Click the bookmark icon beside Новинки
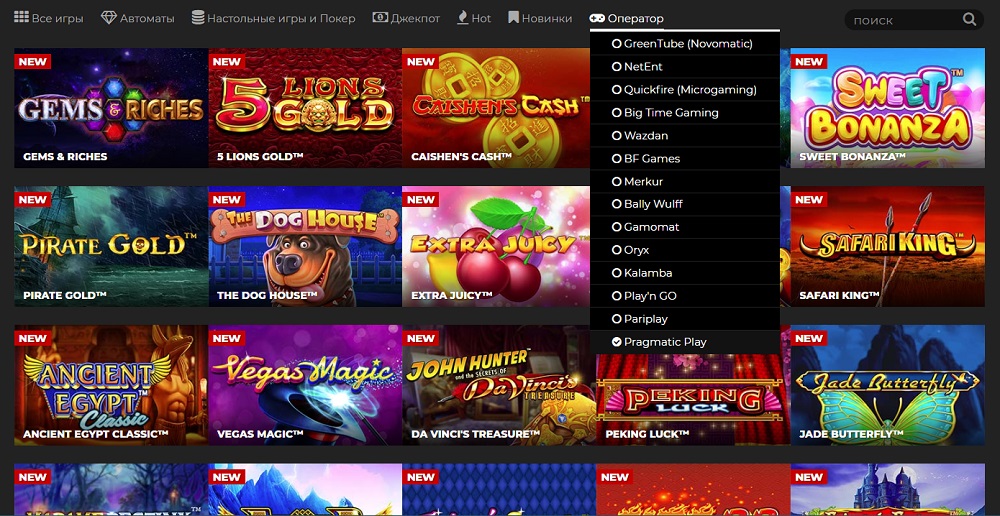 click(513, 17)
